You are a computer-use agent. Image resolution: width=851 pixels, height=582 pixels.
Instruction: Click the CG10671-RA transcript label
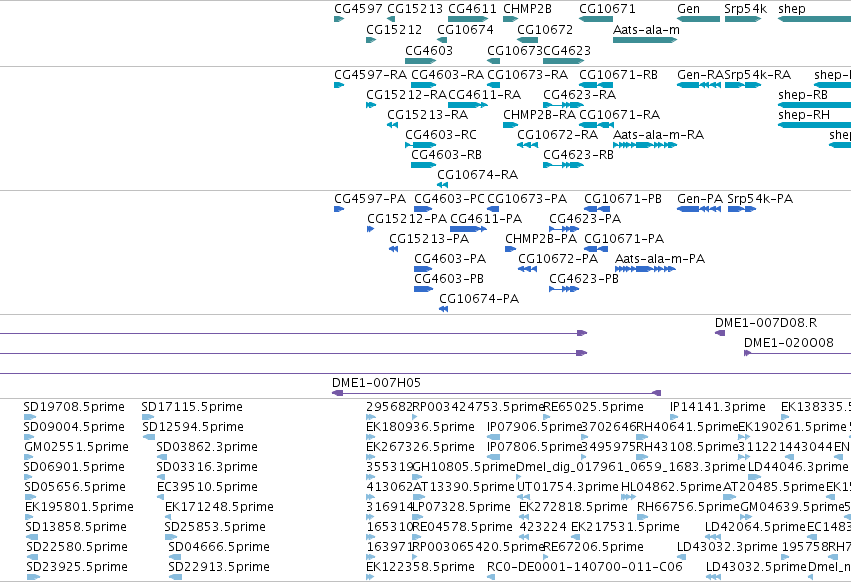pos(619,115)
